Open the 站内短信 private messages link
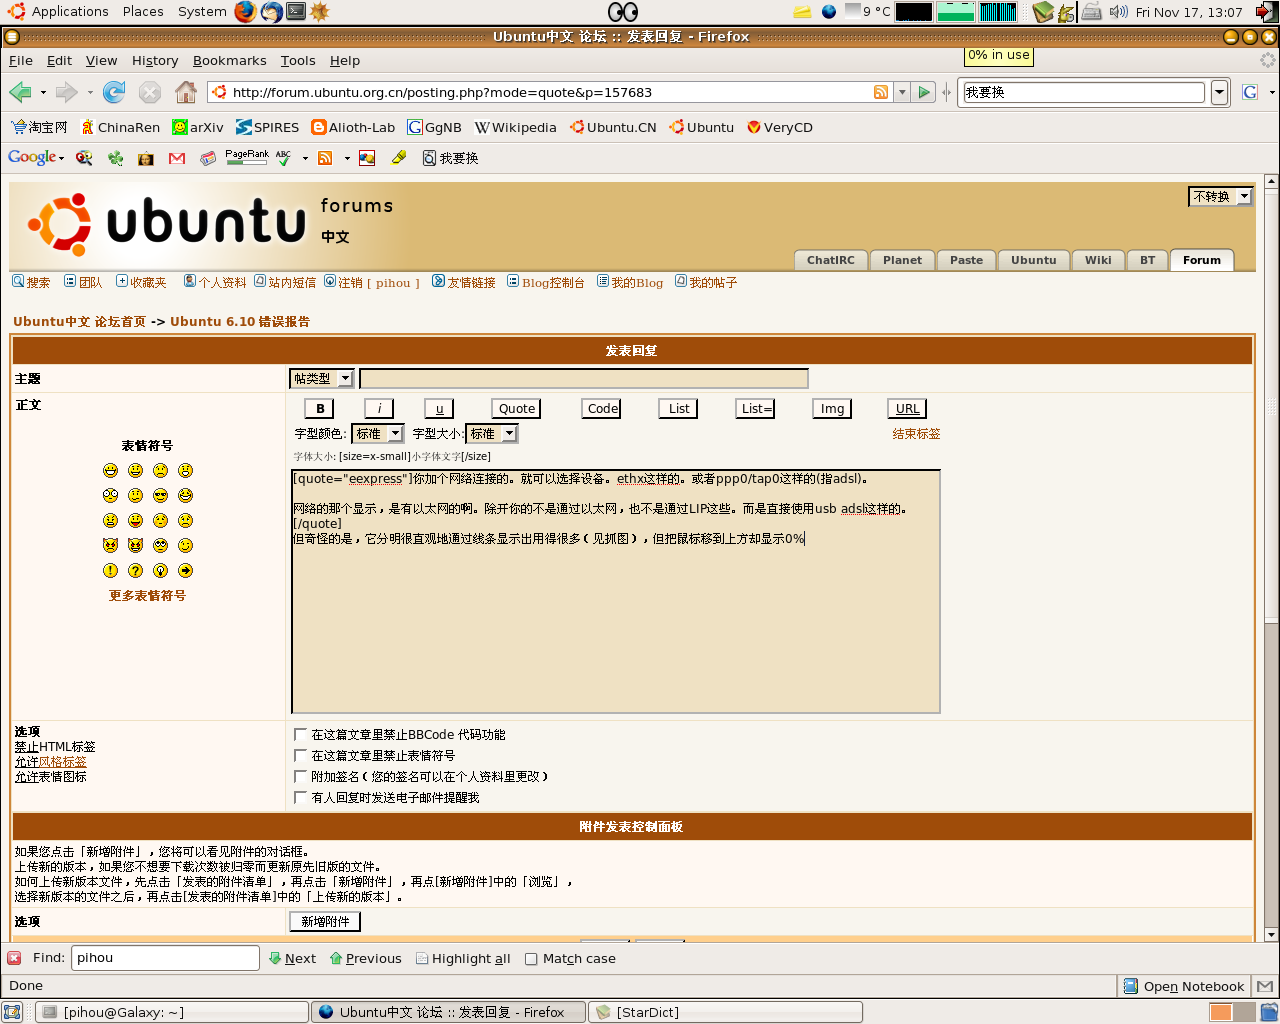The height and width of the screenshot is (1024, 1280). 285,282
